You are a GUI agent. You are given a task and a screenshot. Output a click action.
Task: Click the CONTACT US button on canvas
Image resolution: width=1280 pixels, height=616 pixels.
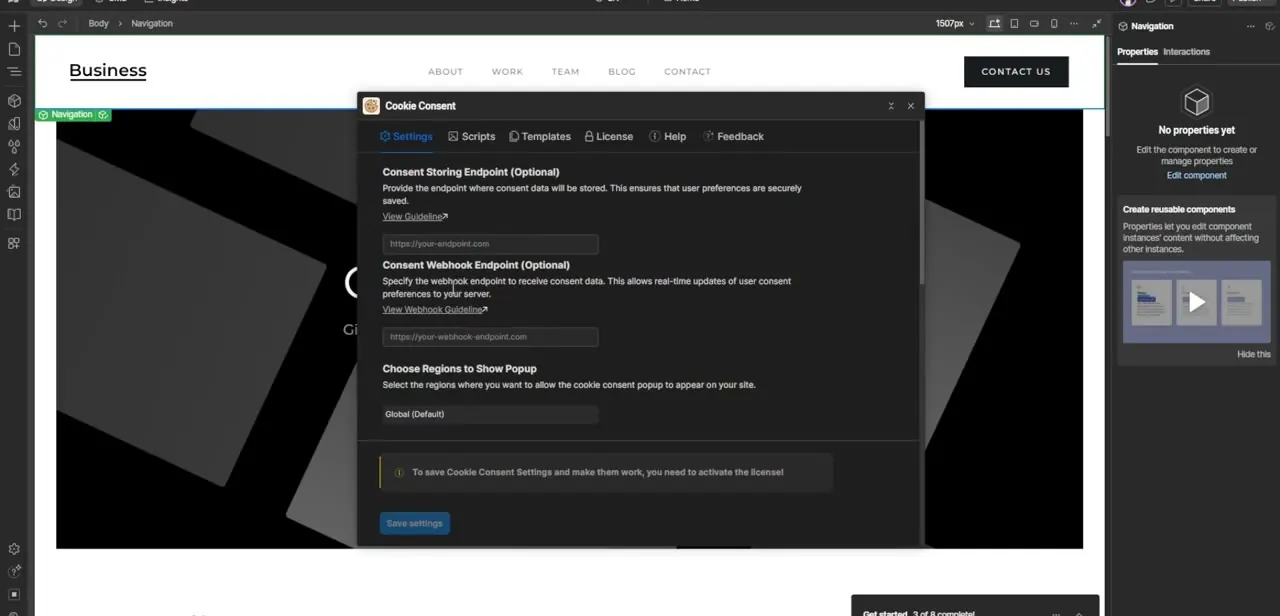[1016, 71]
